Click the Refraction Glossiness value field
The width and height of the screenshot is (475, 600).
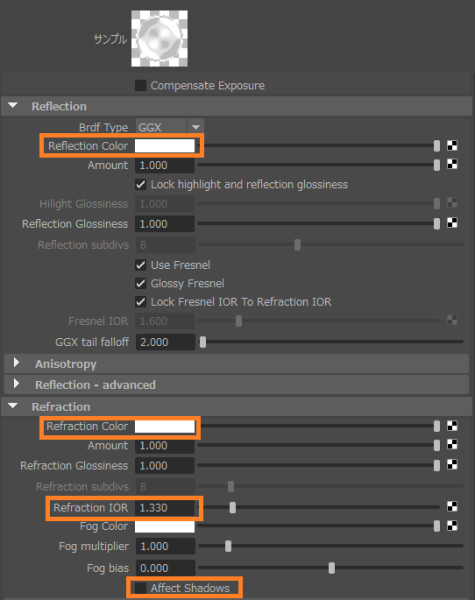coord(165,466)
